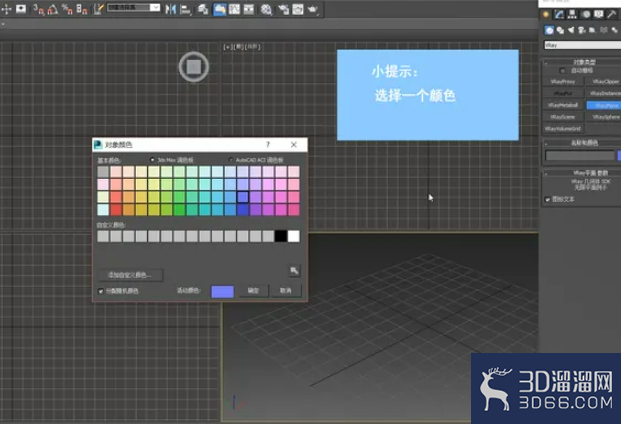Select Shapes category in Create panel
Viewport: 621px width, 424px height.
[560, 30]
